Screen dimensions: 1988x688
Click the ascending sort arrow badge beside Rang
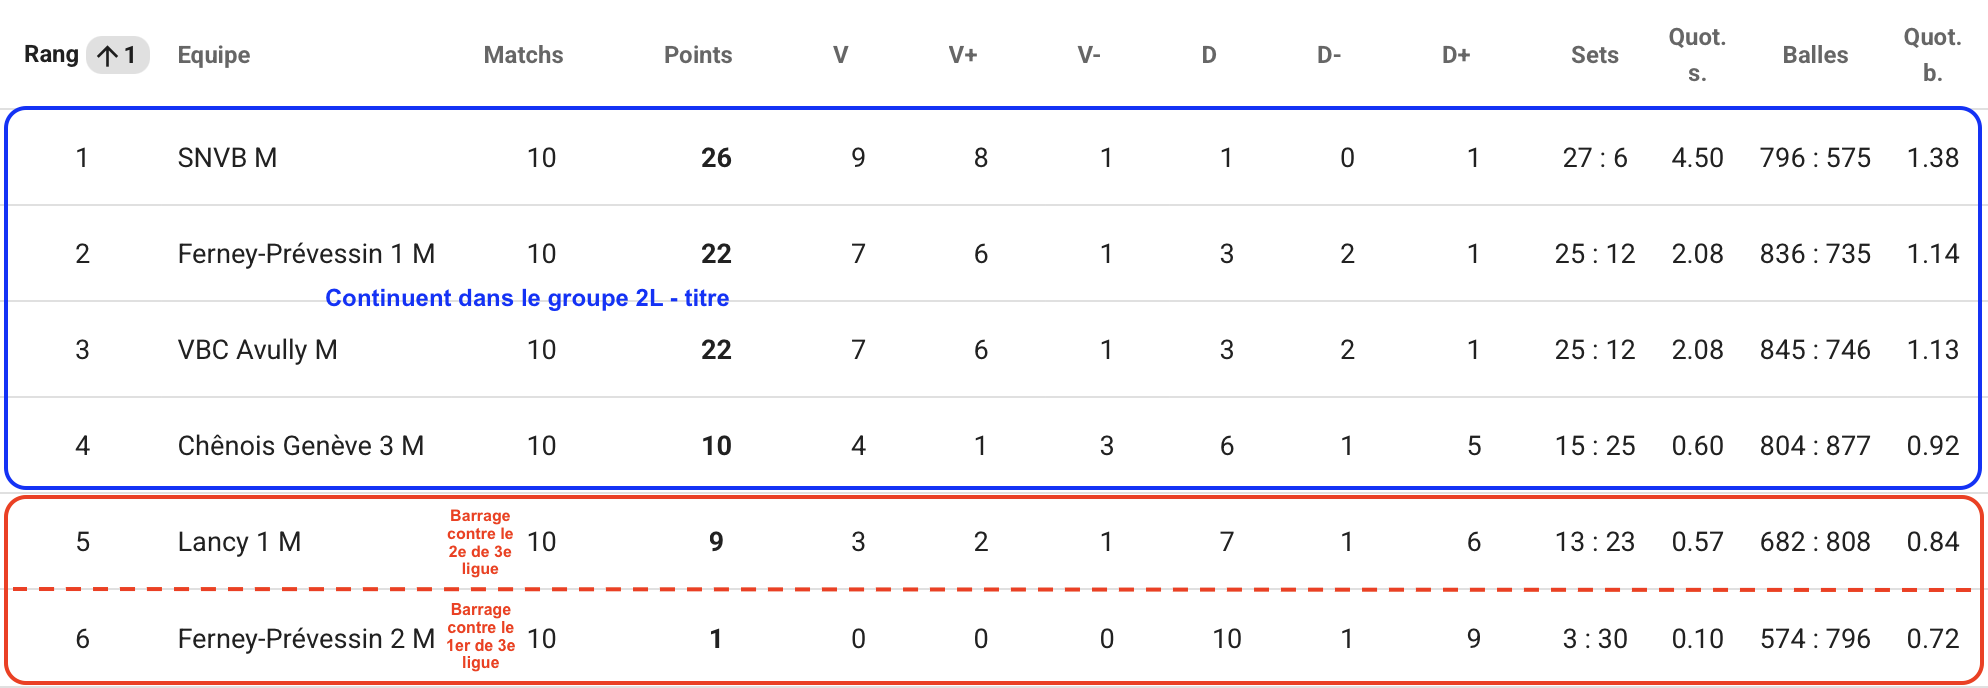pos(118,55)
